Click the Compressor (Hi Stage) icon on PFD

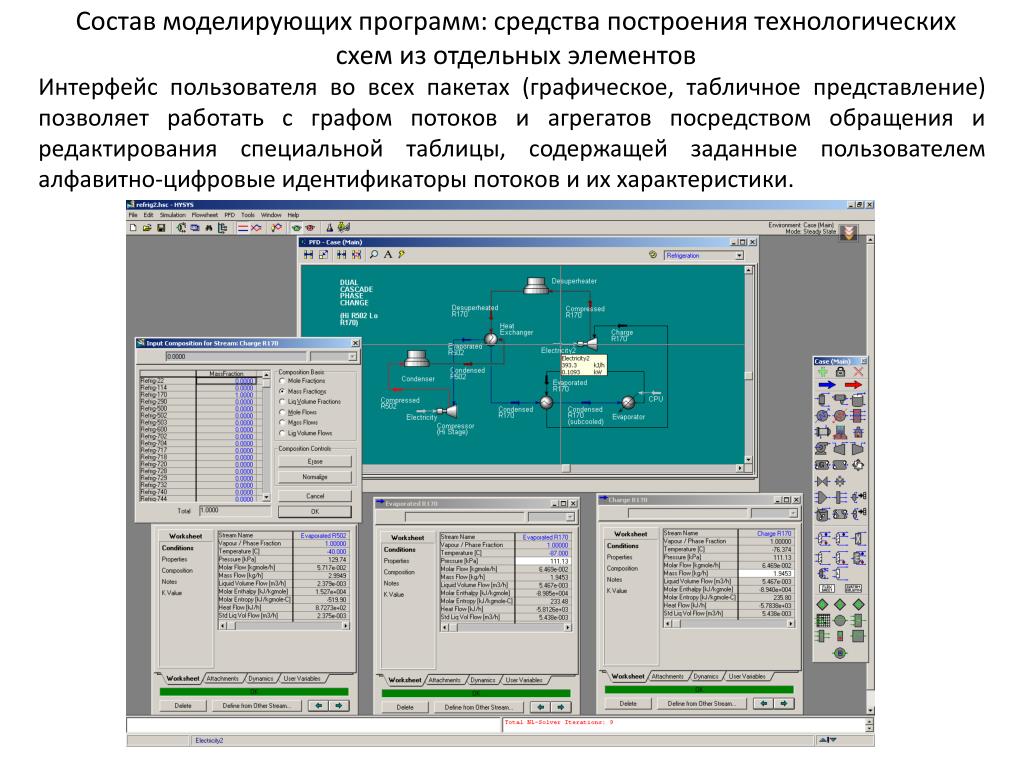point(447,410)
